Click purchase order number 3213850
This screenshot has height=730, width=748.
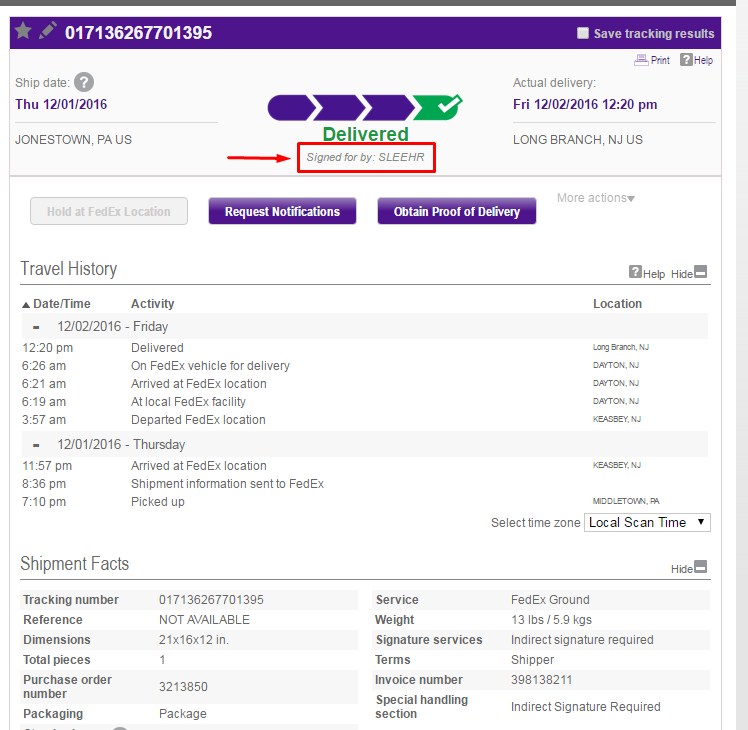tap(183, 687)
